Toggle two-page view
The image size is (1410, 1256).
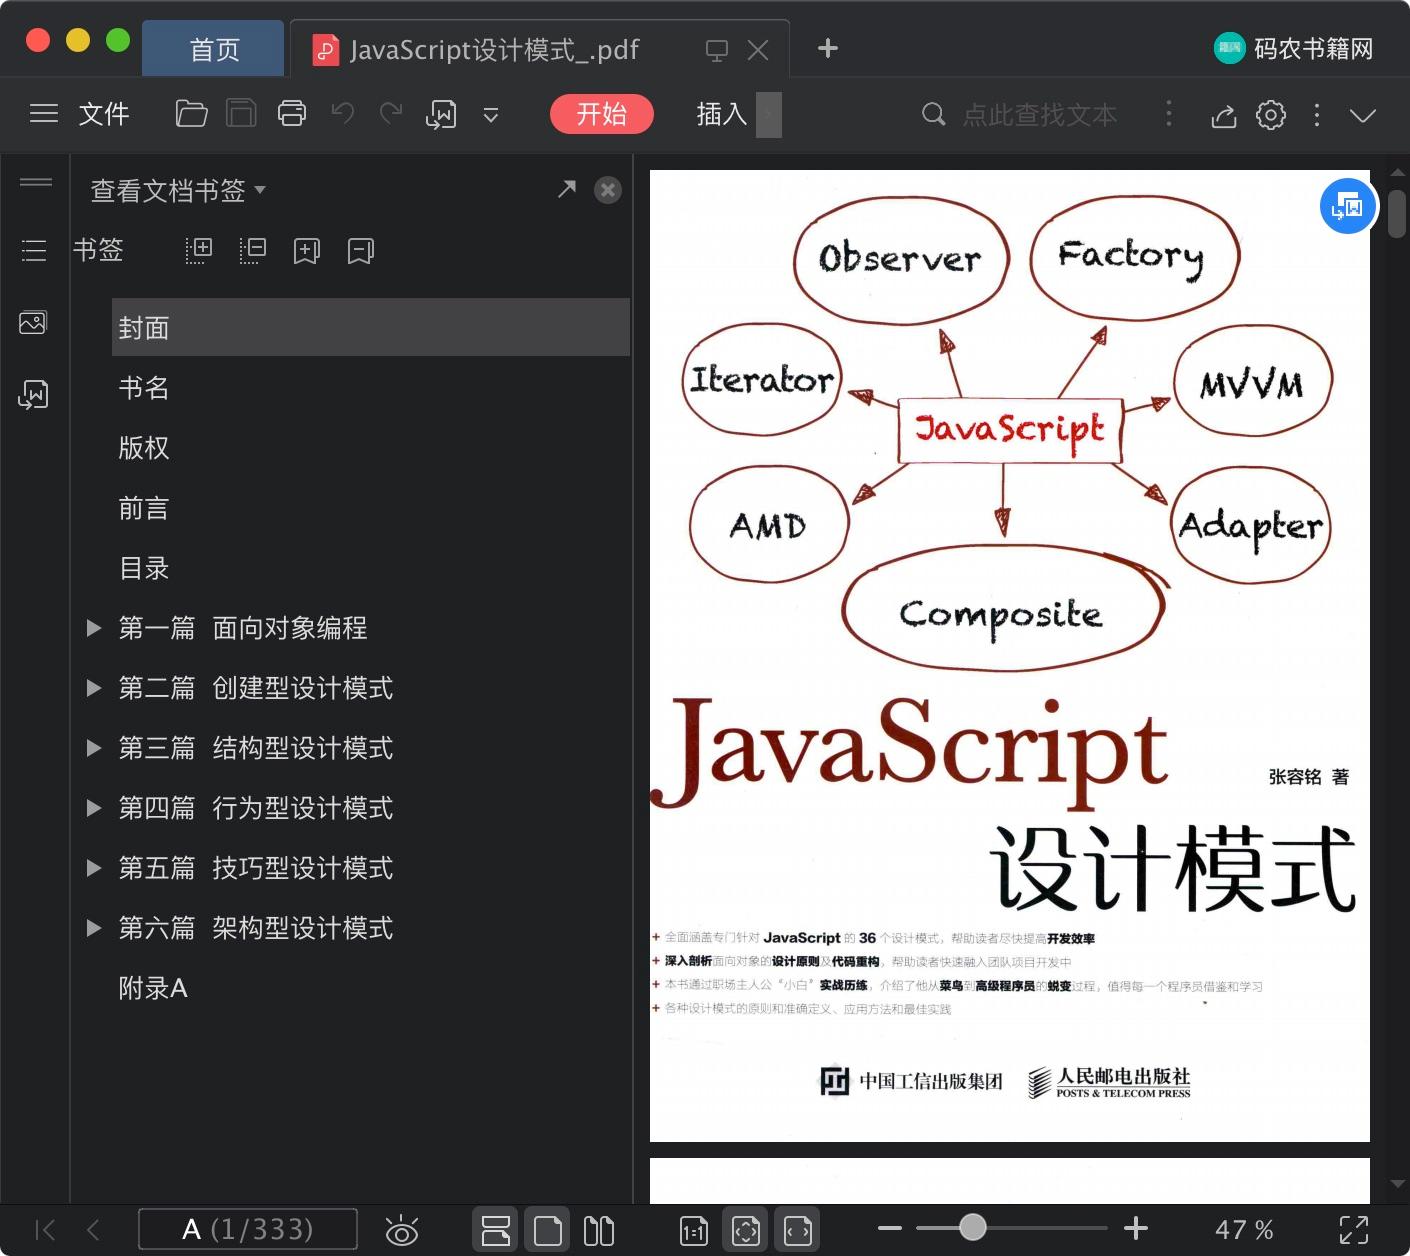click(599, 1230)
